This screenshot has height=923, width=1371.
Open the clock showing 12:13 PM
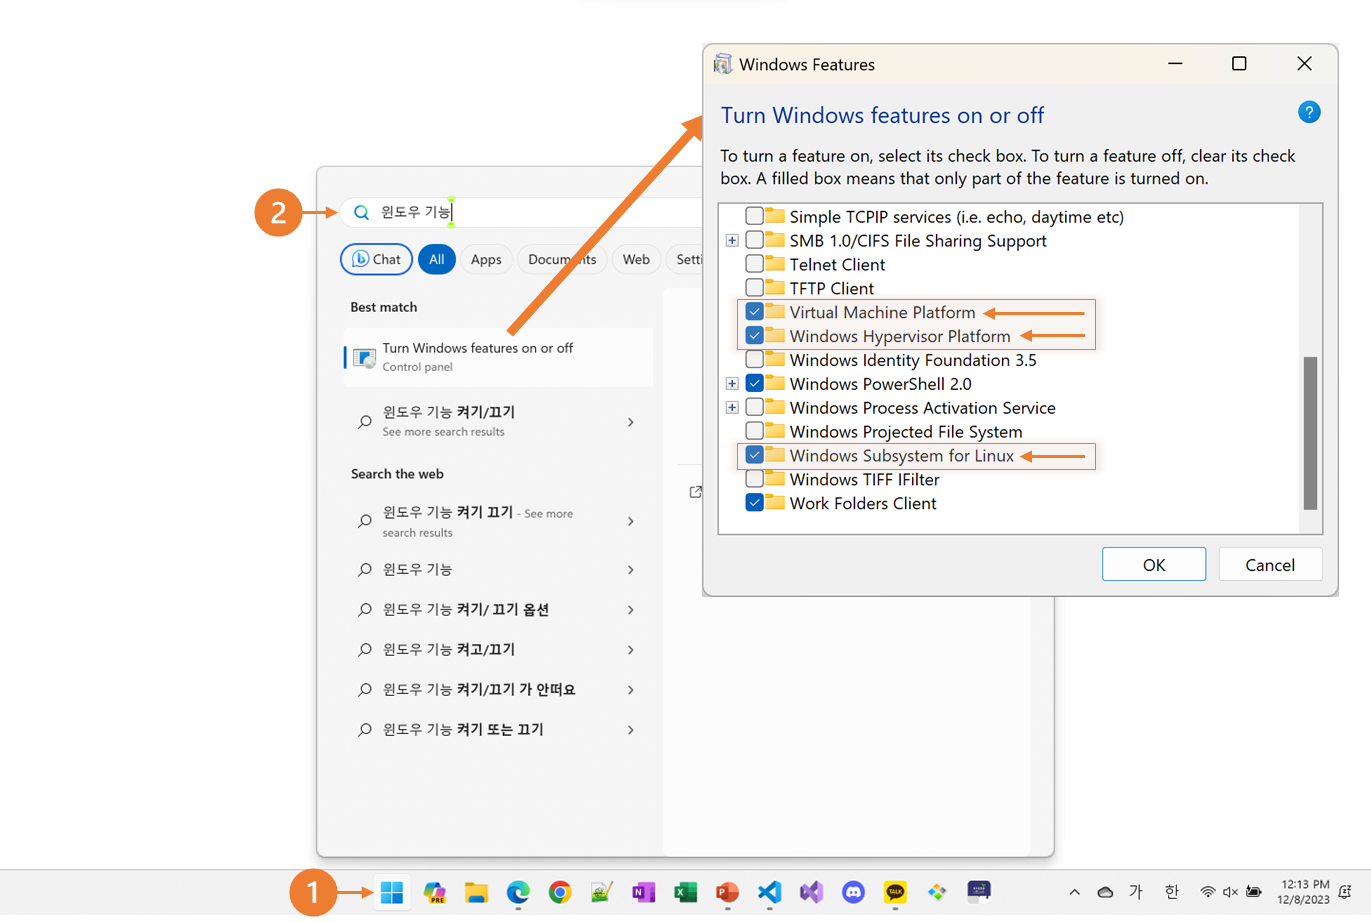(1303, 892)
